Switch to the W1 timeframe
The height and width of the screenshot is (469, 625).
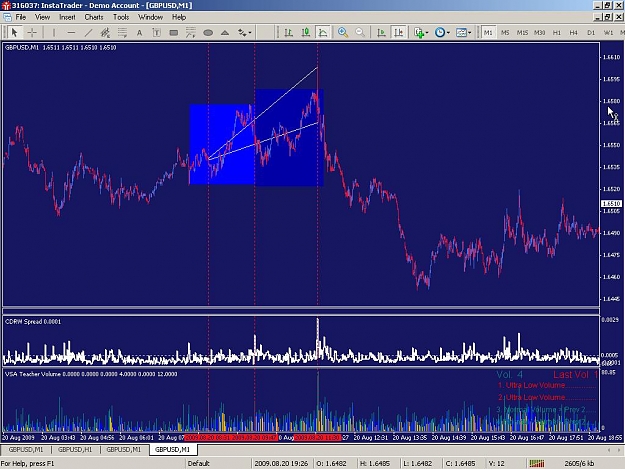coord(608,33)
